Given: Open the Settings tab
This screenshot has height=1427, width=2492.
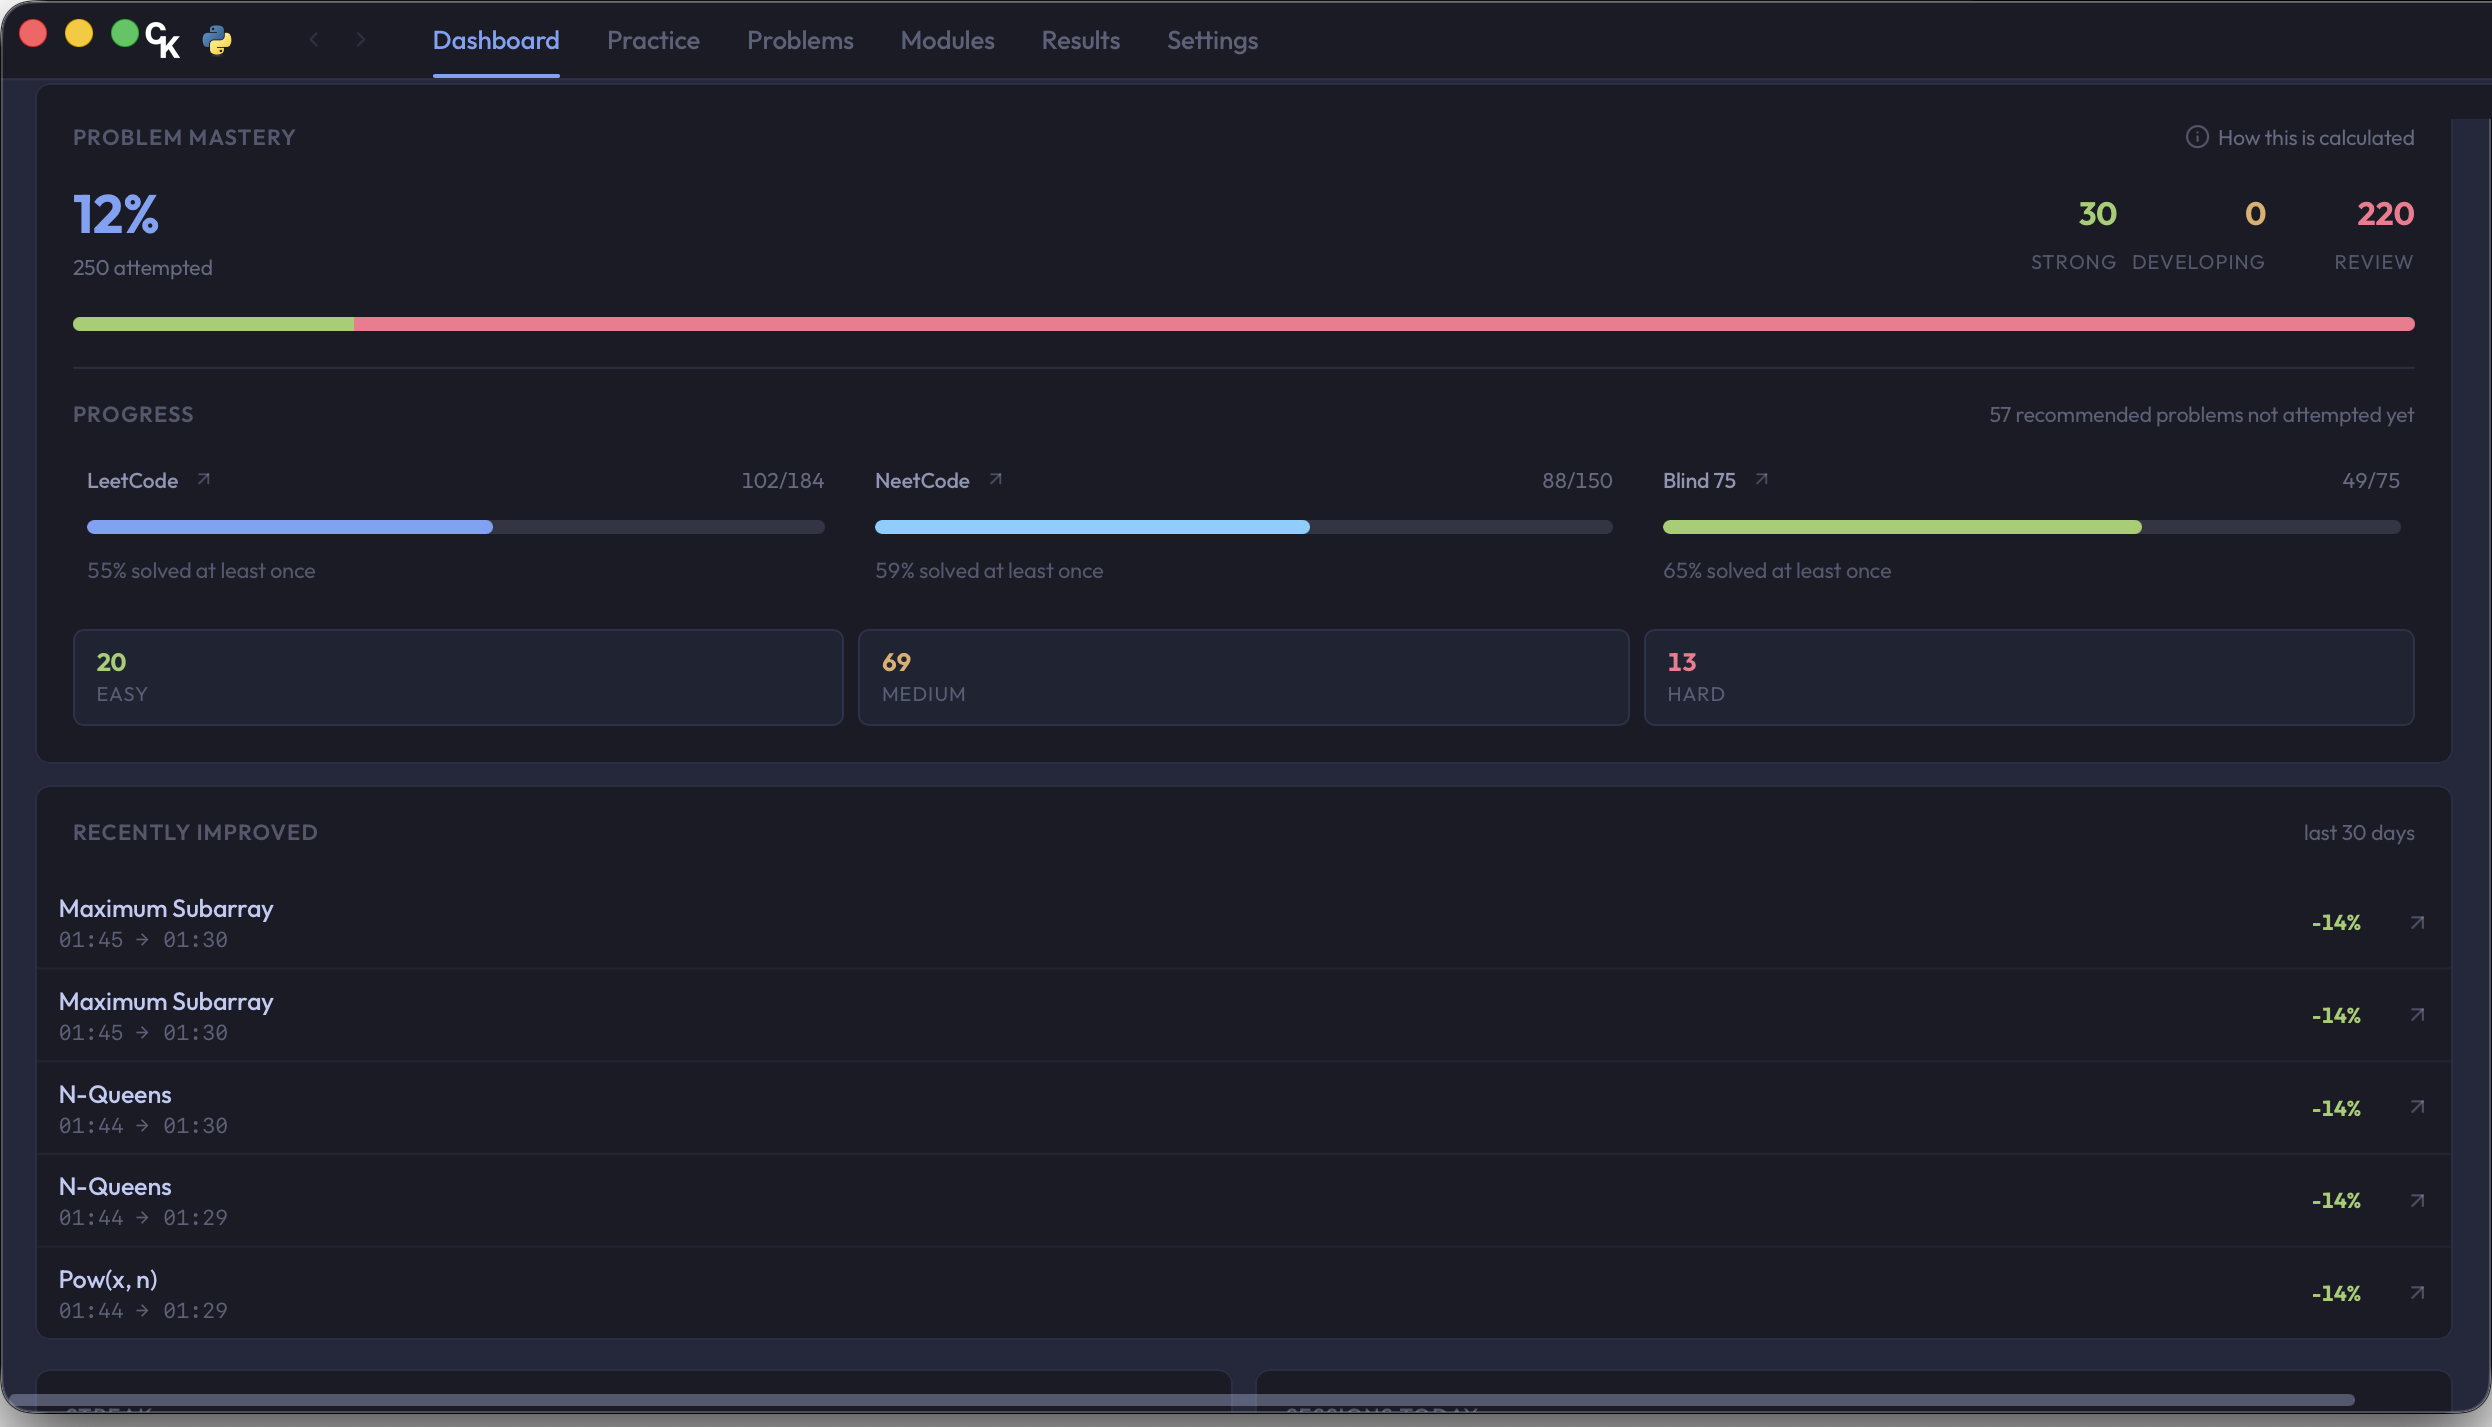Looking at the screenshot, I should coord(1212,40).
